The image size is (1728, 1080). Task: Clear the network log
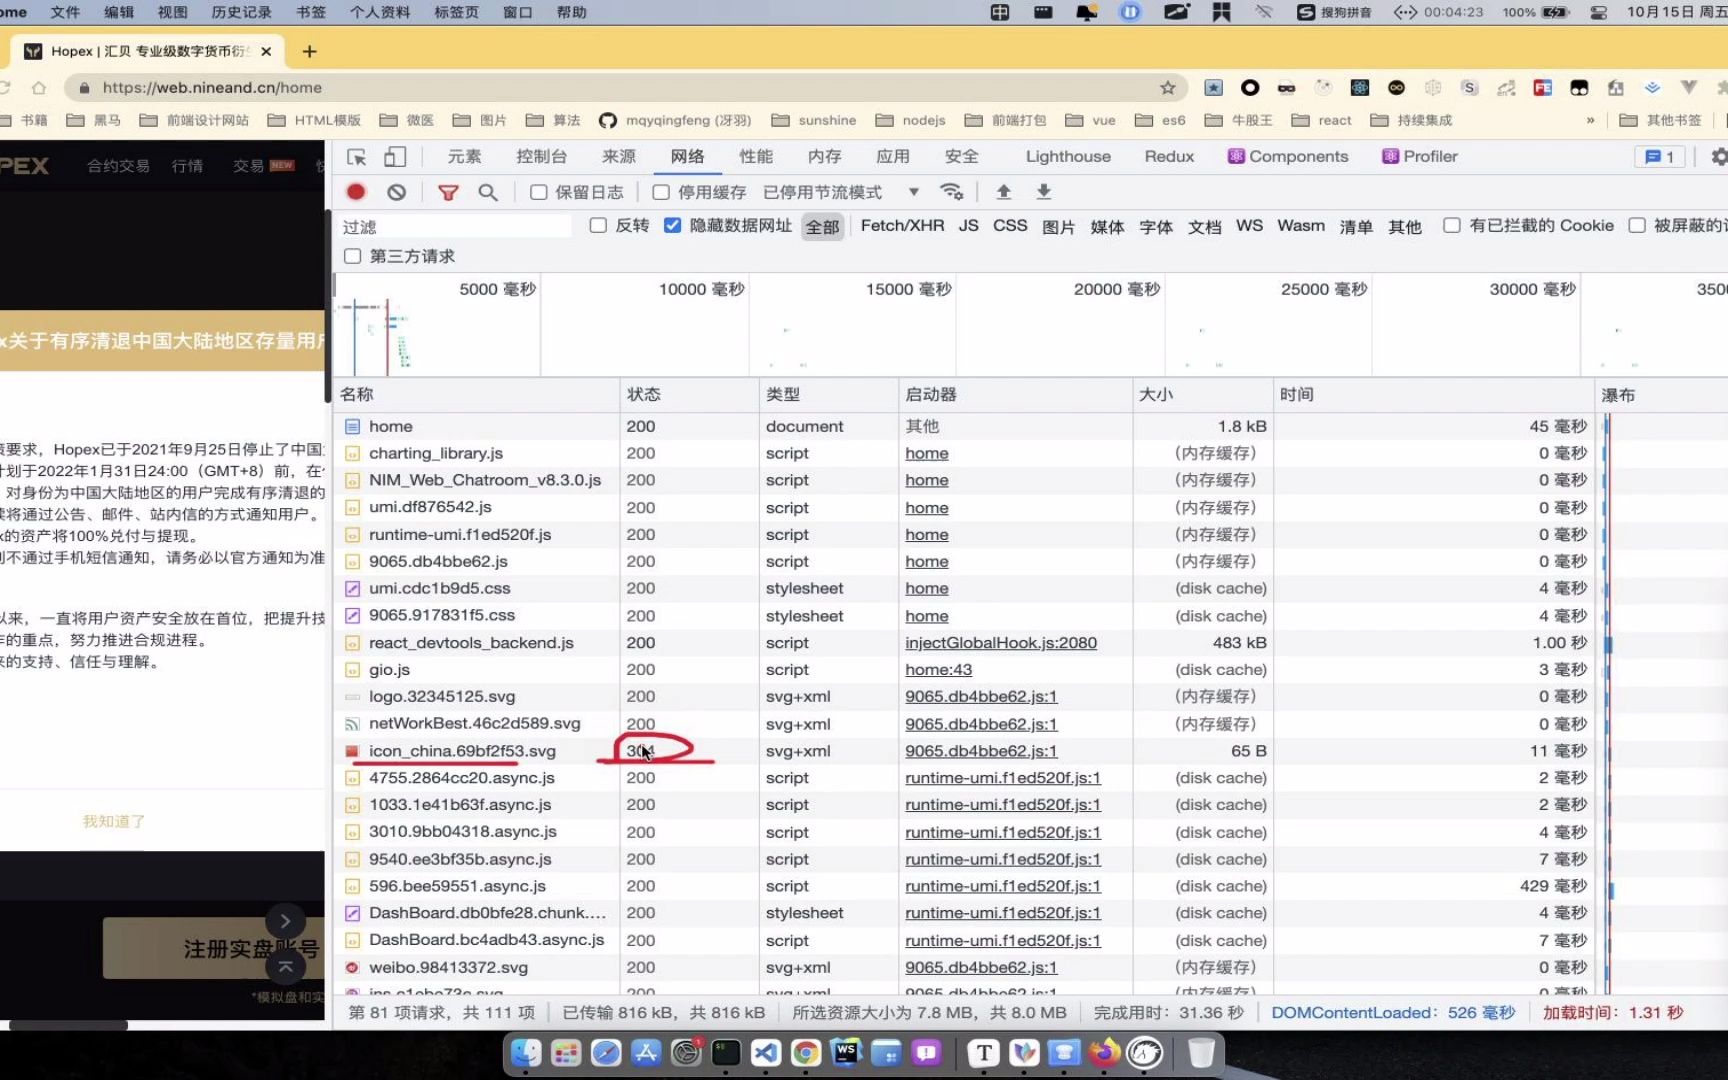(x=397, y=192)
